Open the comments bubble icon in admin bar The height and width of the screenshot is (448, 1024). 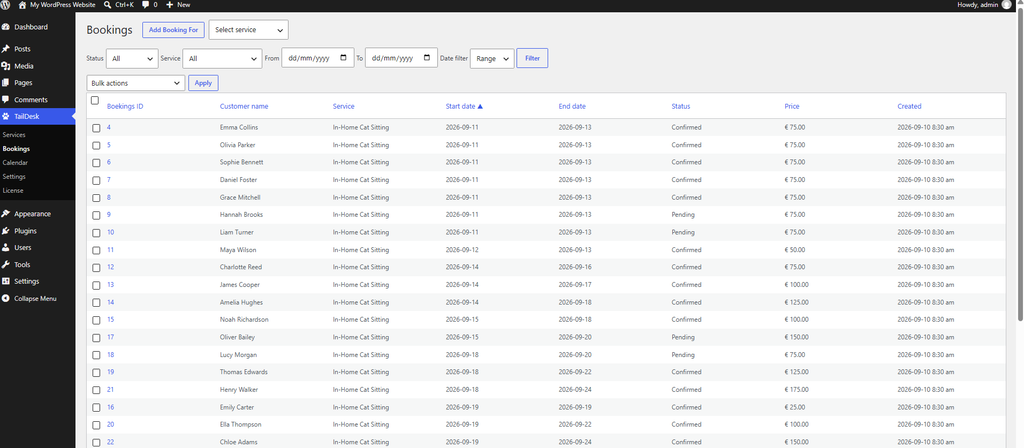[x=145, y=5]
